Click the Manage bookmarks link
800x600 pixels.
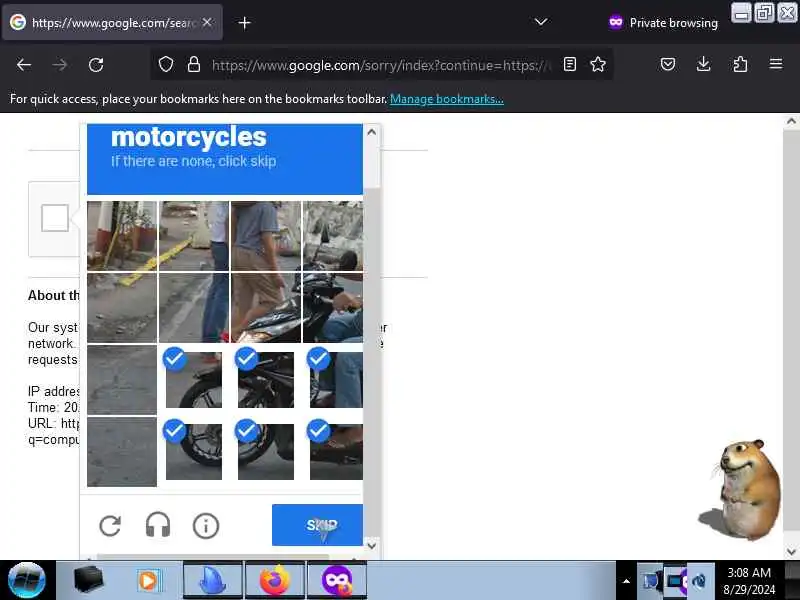pyautogui.click(x=447, y=99)
